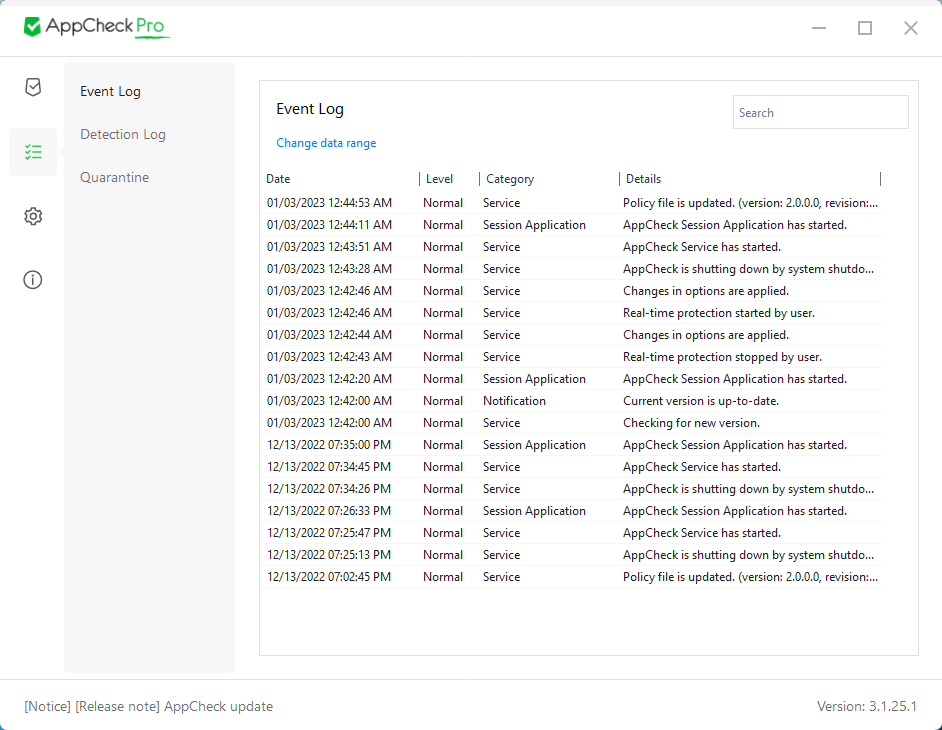Switch to the Detection Log tab
942x730 pixels.
123,135
